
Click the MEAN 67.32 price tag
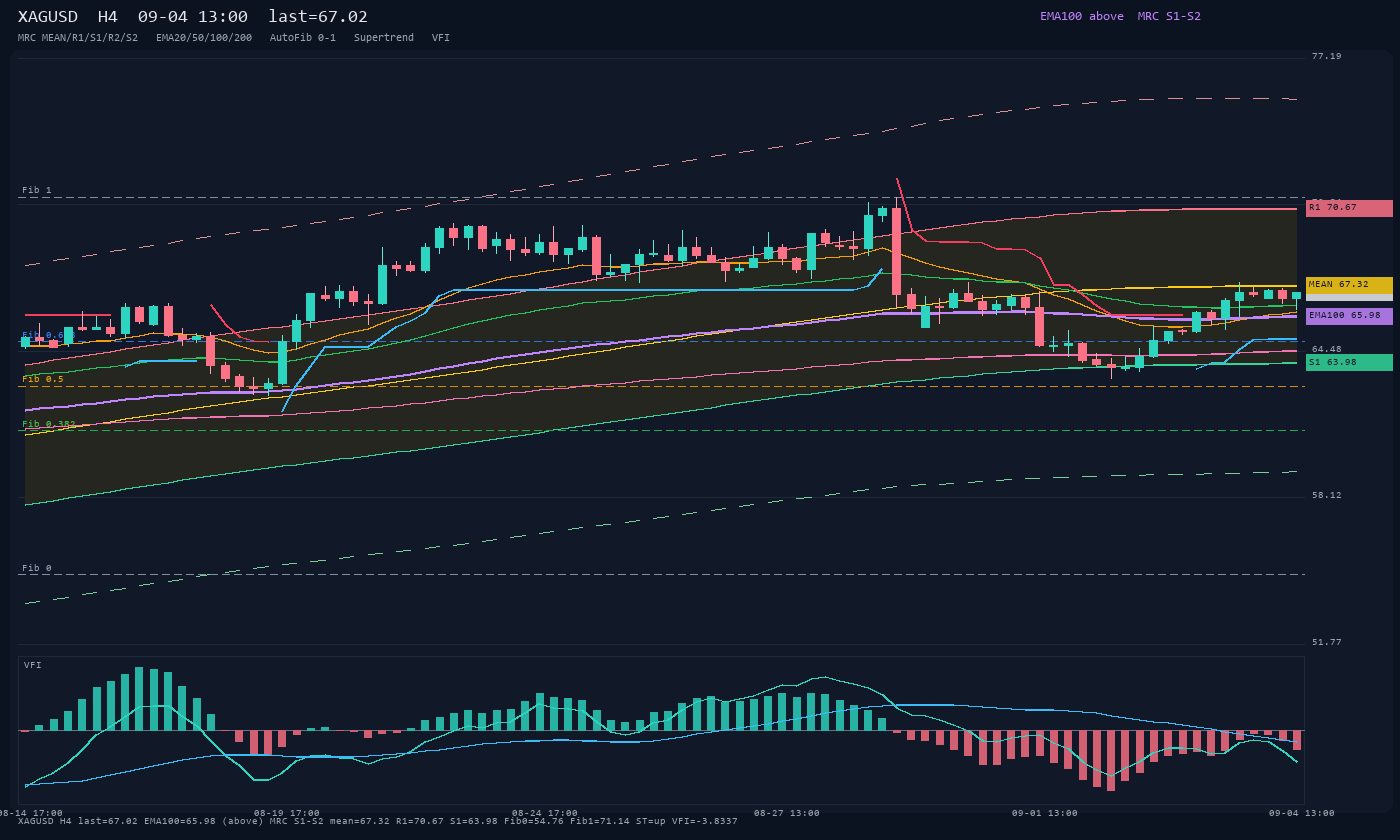1349,285
